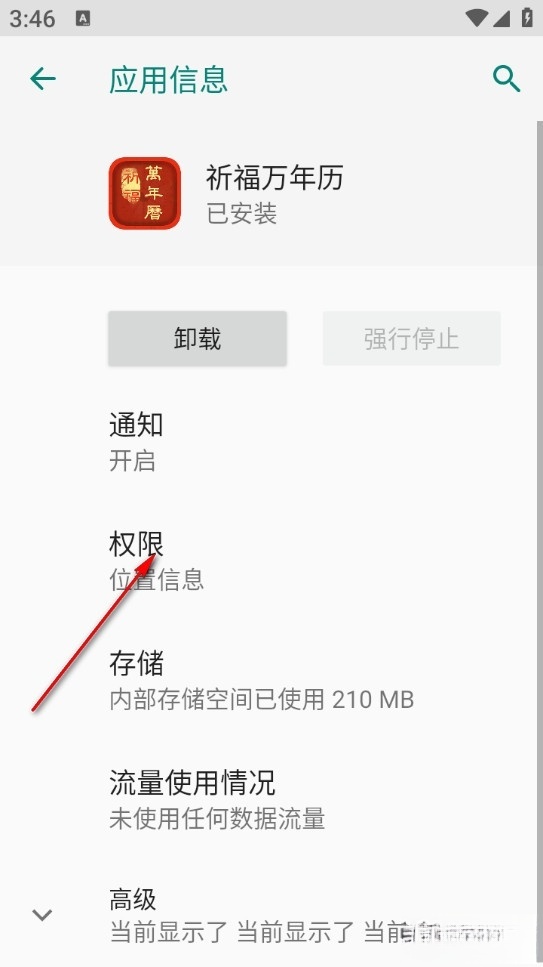Image resolution: width=543 pixels, height=967 pixels.
Task: Tap the 应用信息 page title
Action: tap(168, 80)
